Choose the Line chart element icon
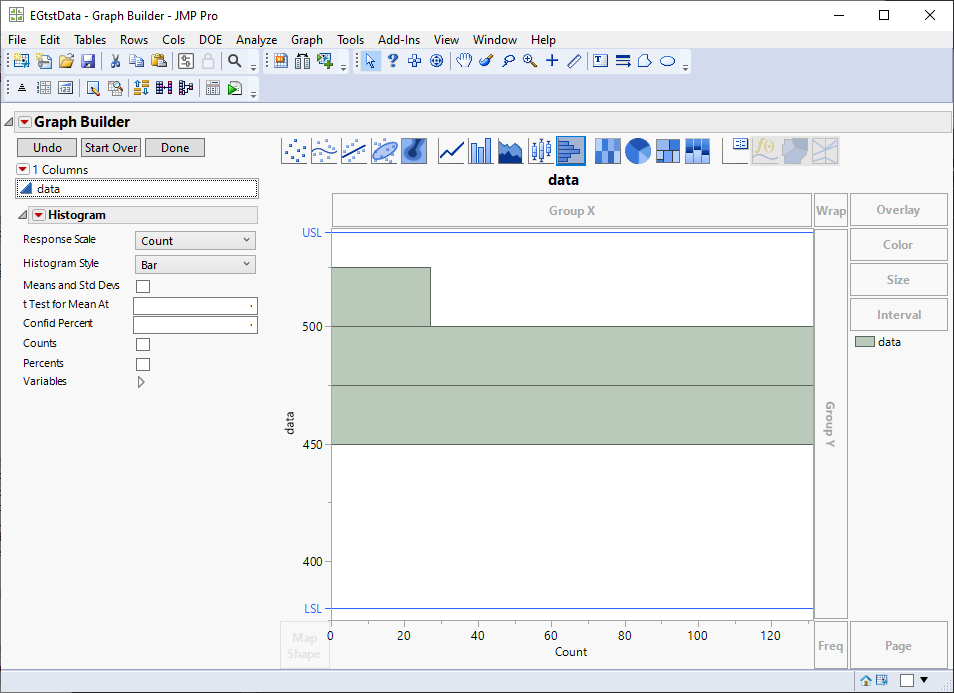Screen dimensions: 954x693 [x=452, y=151]
